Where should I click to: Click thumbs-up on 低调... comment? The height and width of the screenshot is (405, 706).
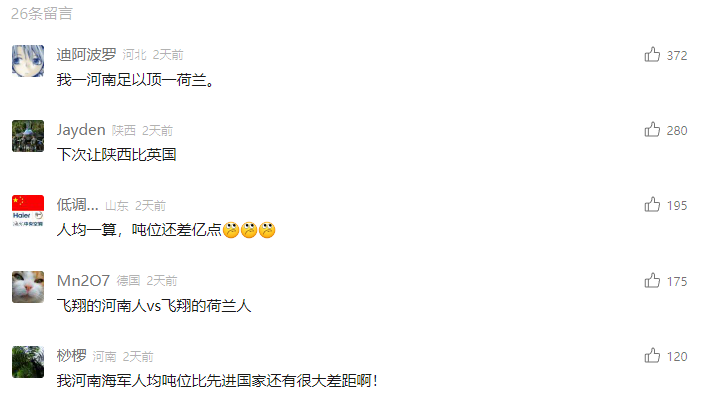[652, 205]
